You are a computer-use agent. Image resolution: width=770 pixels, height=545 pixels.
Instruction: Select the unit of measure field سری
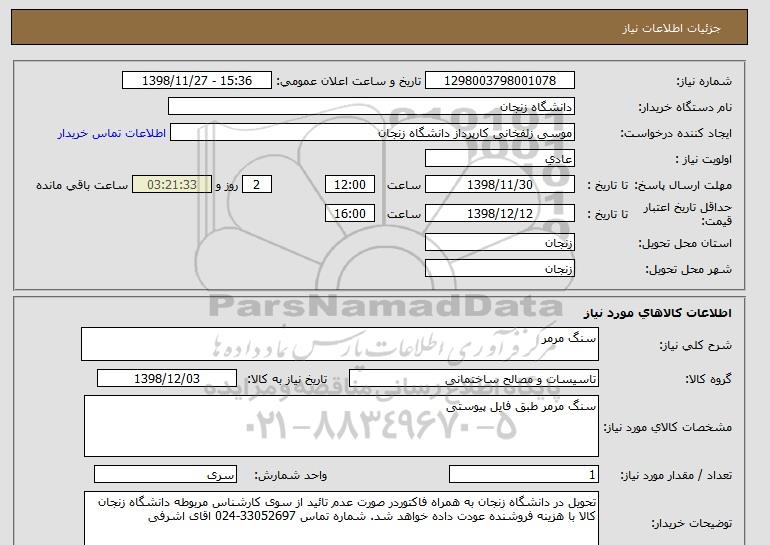165,474
